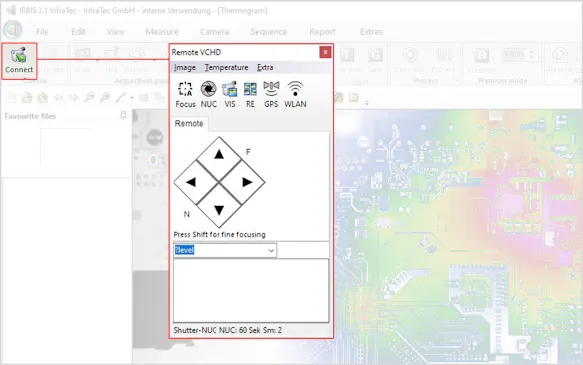
Task: Click the Premium mode value stepper
Action: point(532,55)
